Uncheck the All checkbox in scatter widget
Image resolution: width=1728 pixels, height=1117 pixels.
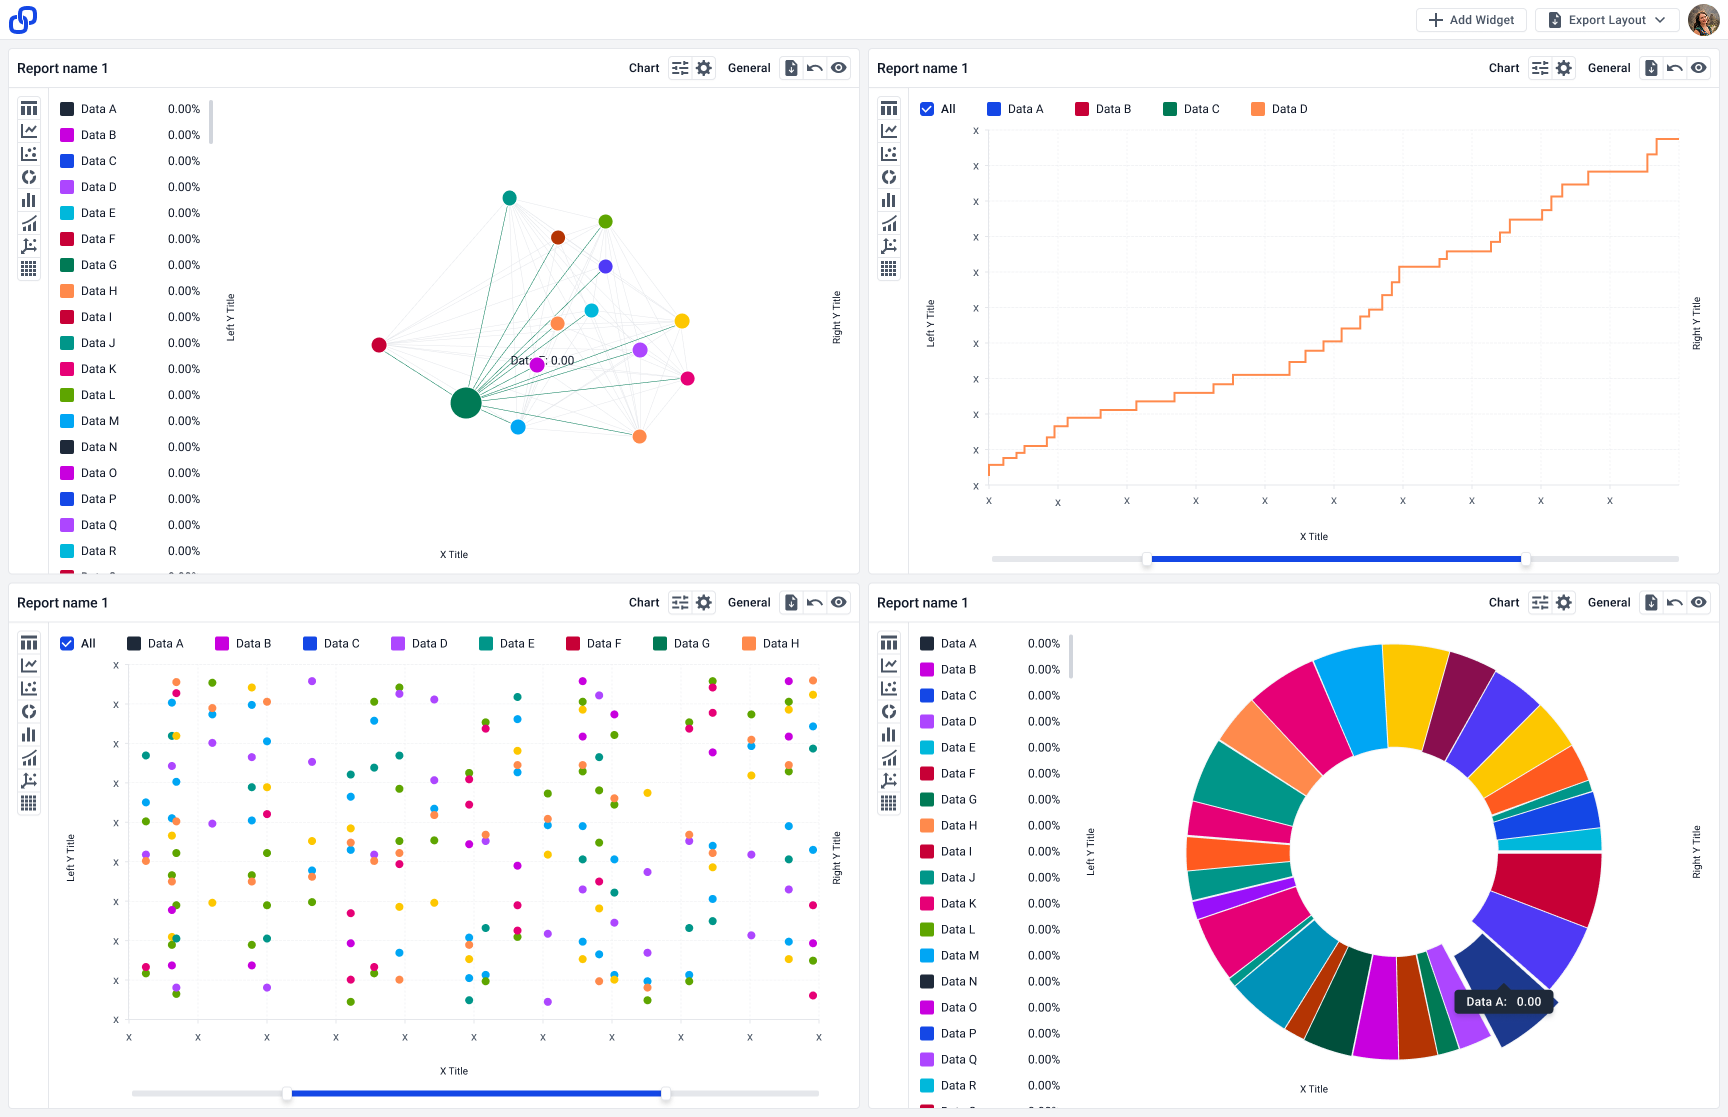pos(67,643)
